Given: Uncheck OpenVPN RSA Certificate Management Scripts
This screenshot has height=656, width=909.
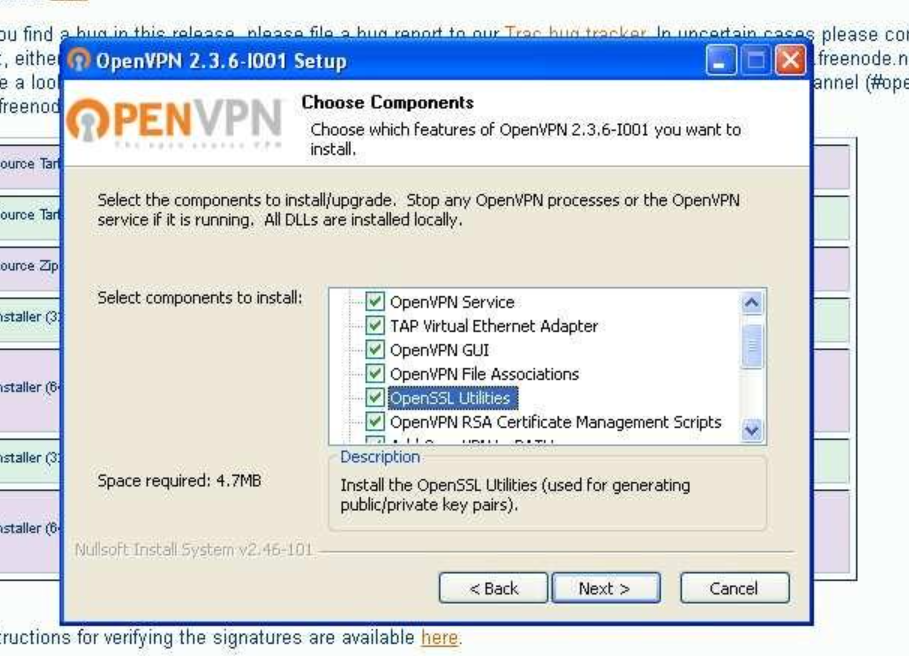Looking at the screenshot, I should (x=375, y=422).
